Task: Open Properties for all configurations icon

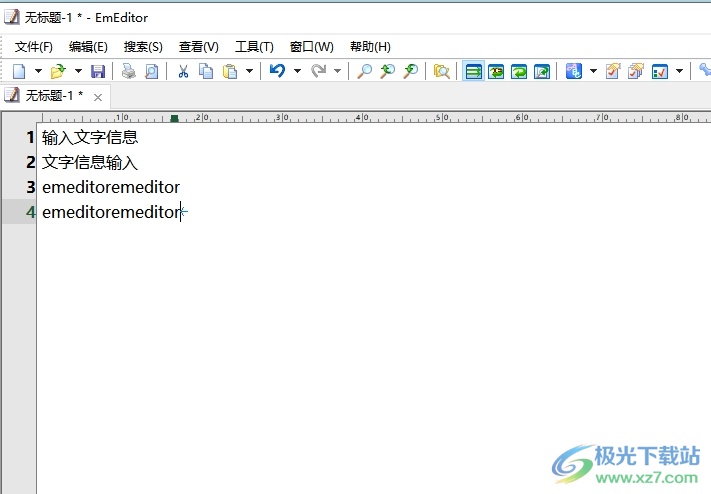Action: point(636,71)
